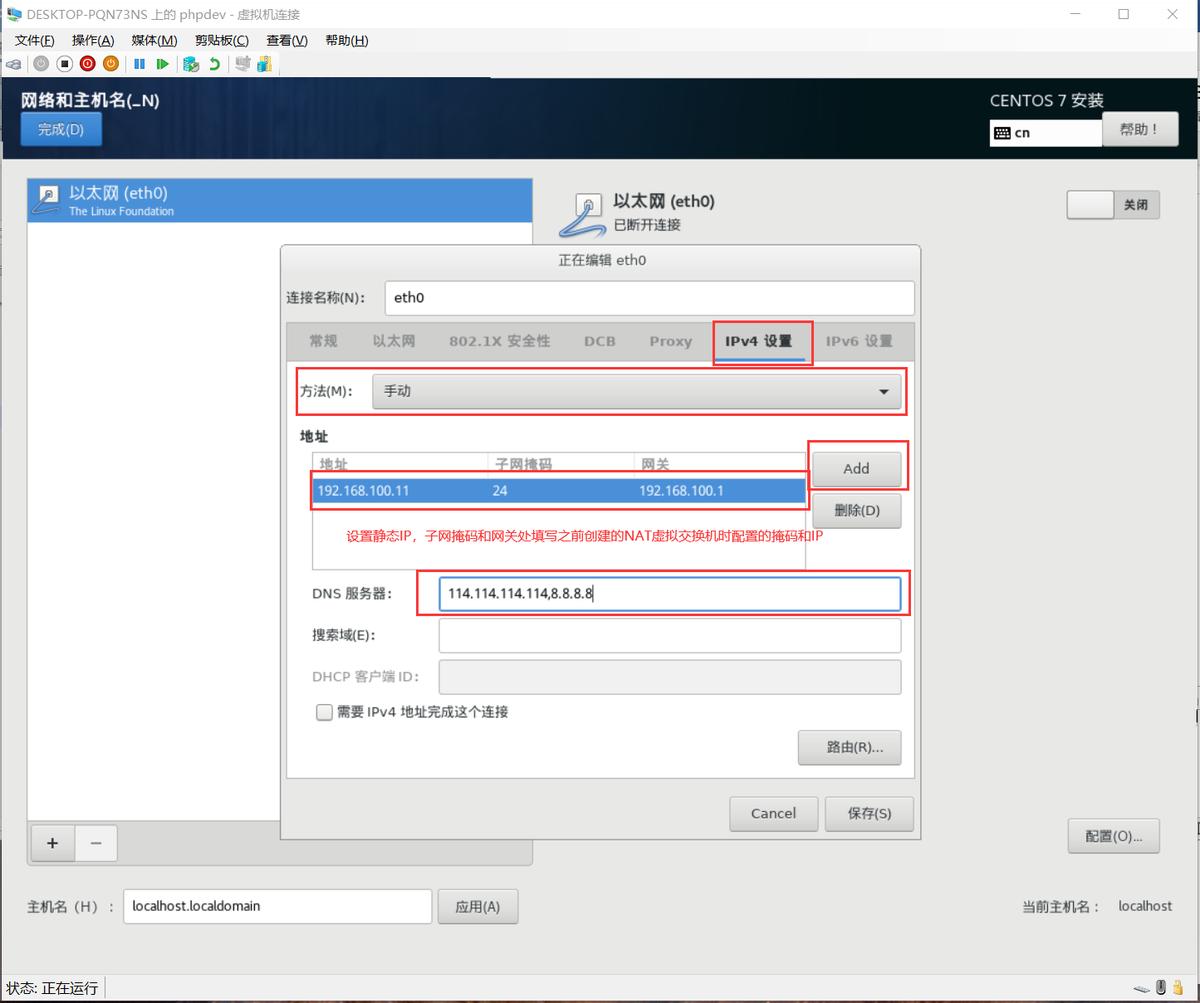This screenshot has height=1003, width=1200.
Task: Click the 完成(D) button
Action: tap(60, 128)
